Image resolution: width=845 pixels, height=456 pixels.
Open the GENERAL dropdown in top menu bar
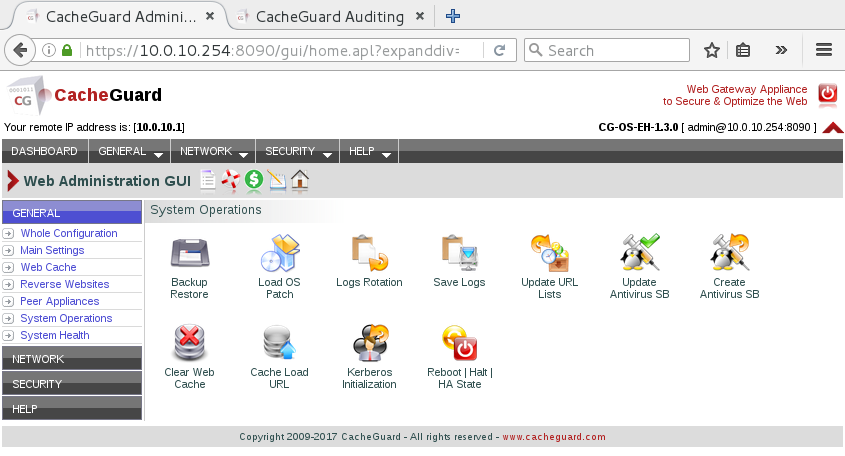[130, 151]
